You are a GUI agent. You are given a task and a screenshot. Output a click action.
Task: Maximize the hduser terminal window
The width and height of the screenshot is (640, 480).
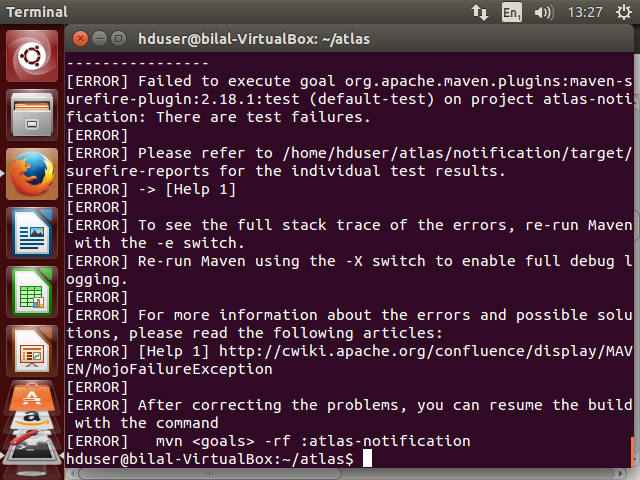[118, 39]
